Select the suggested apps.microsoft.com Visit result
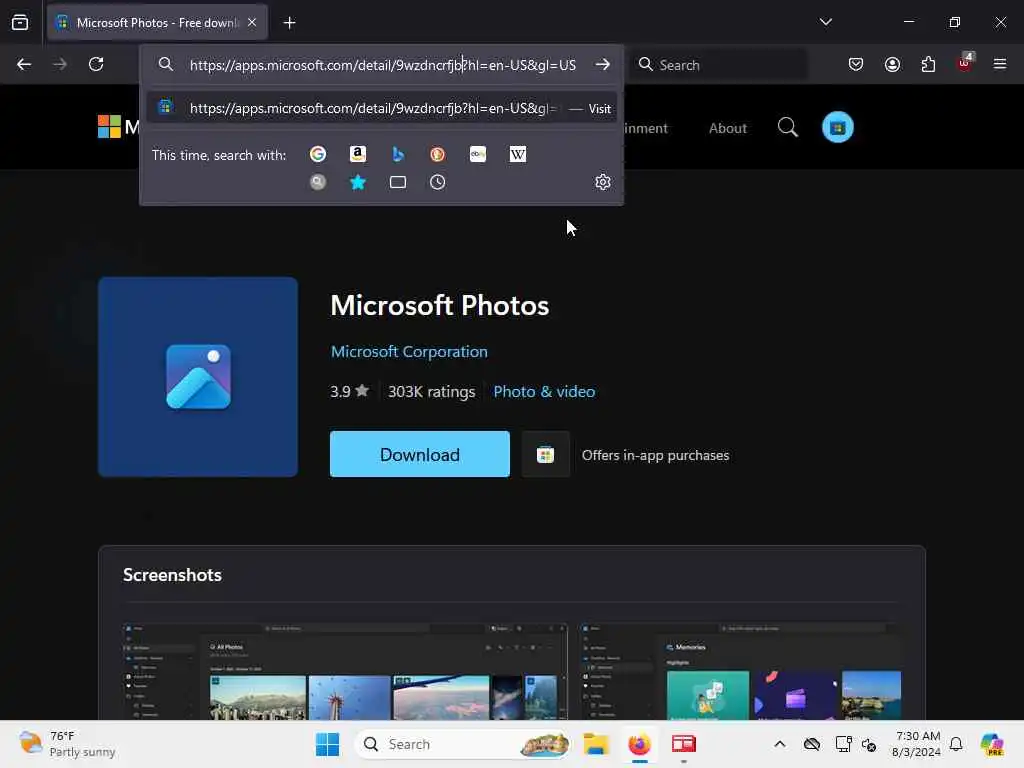The height and width of the screenshot is (768, 1024). pos(382,108)
